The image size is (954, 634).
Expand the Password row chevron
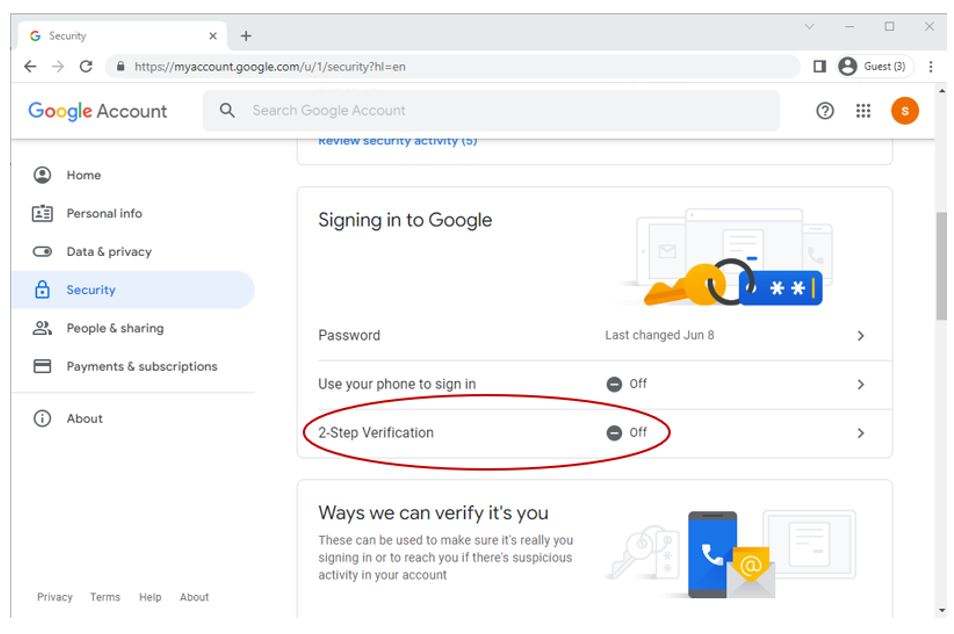coord(860,336)
